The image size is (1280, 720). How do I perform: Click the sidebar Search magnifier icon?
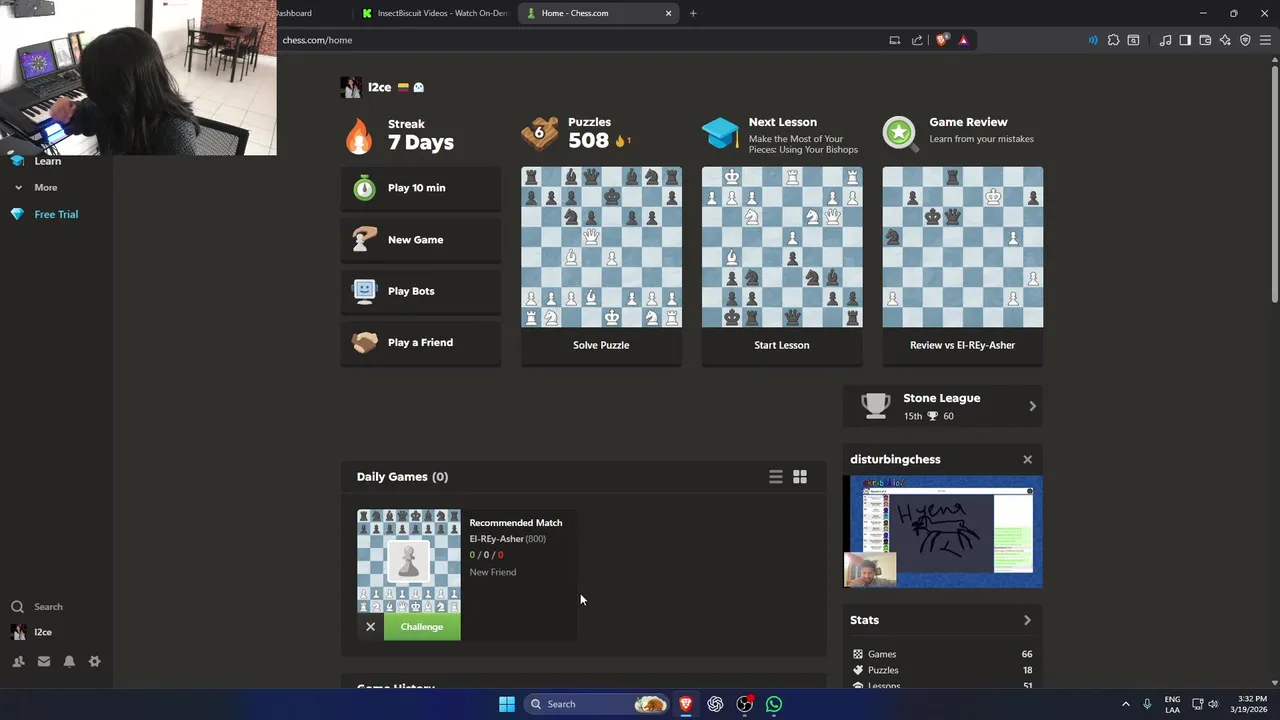(17, 606)
